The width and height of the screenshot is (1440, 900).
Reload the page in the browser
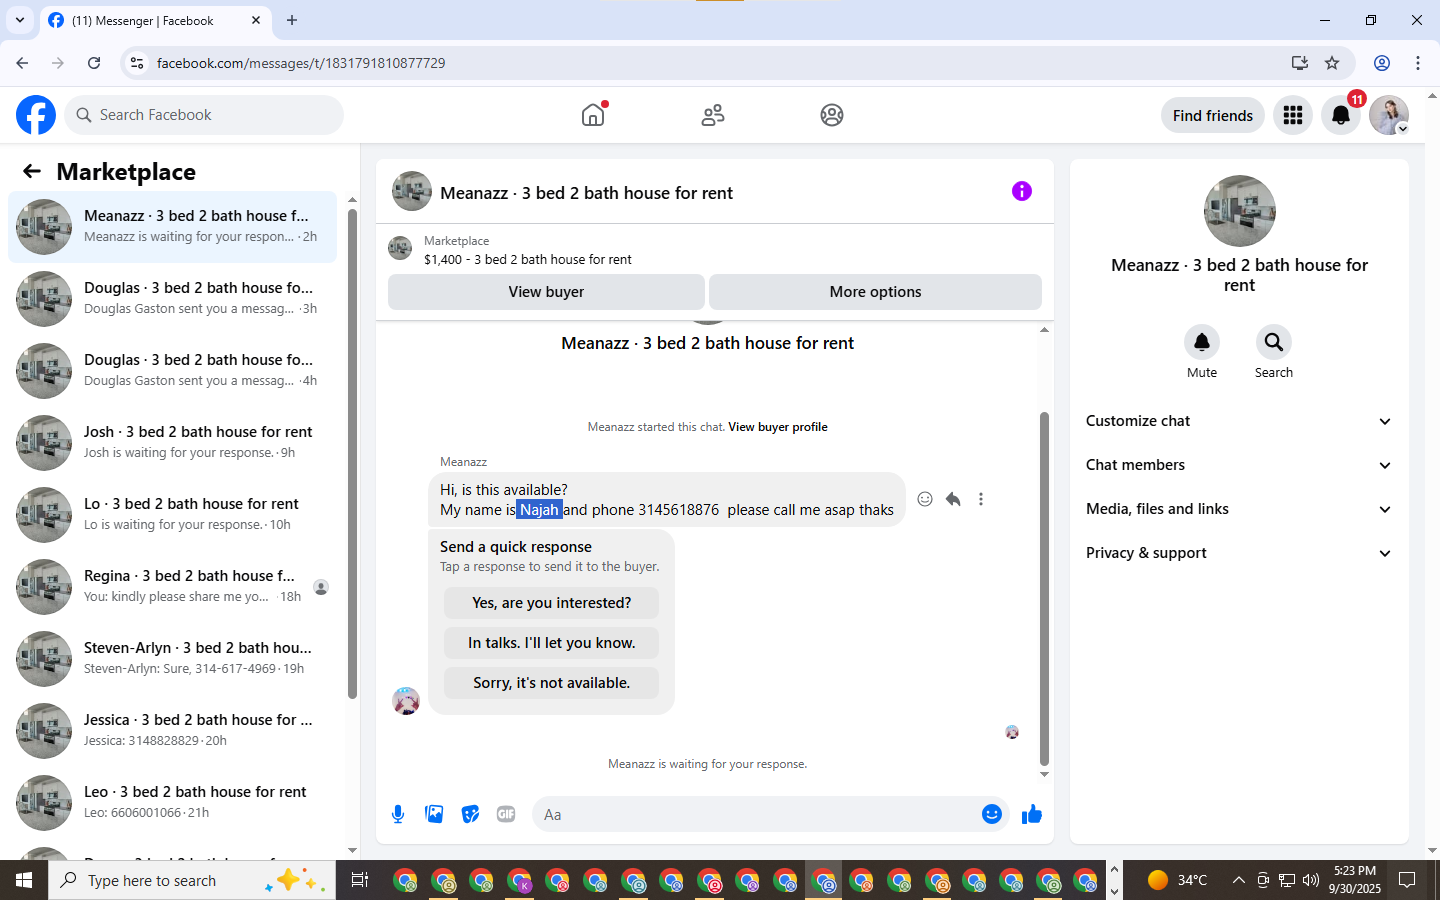pos(94,63)
